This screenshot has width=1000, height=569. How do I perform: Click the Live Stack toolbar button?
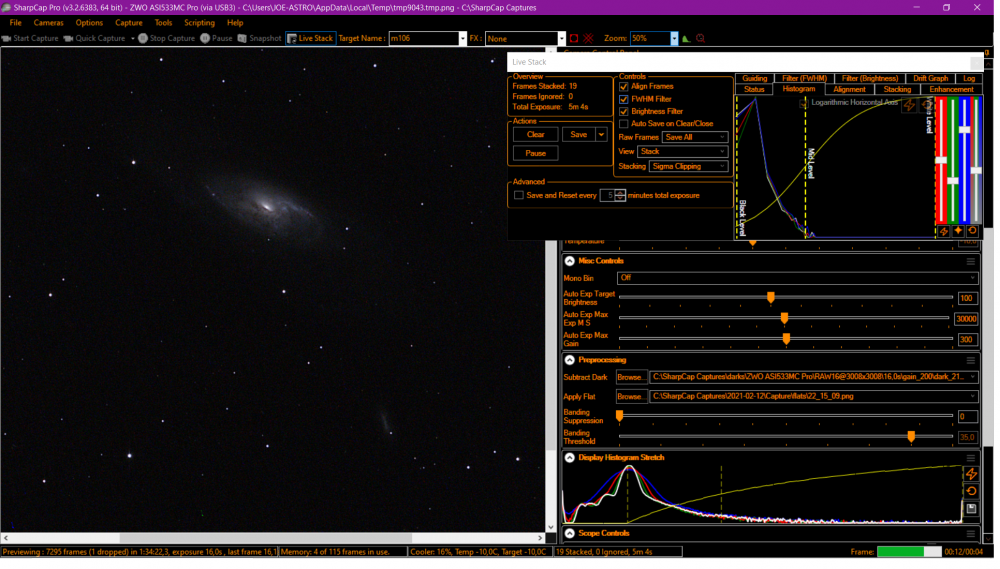pos(311,38)
